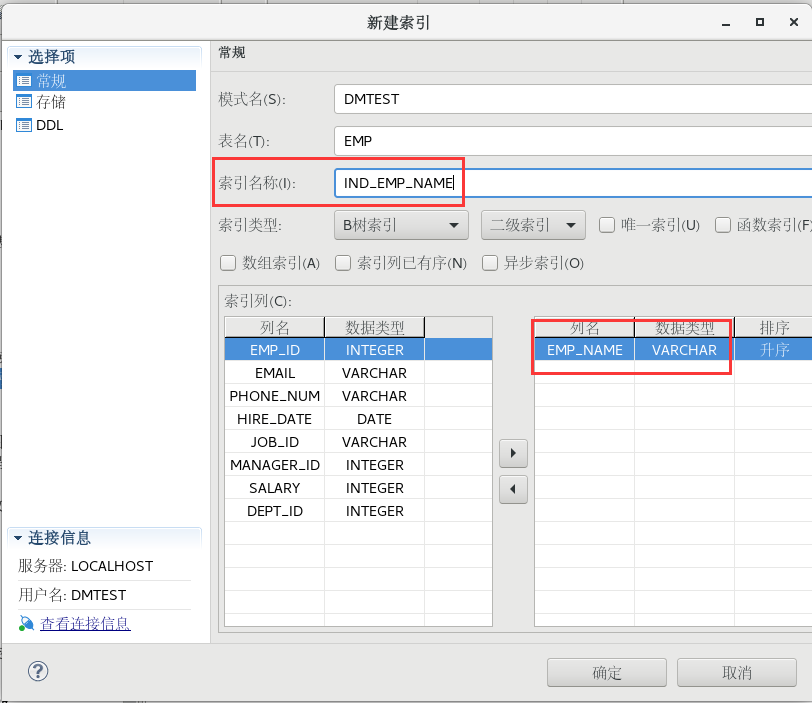The image size is (812, 703).
Task: Click the help question mark icon
Action: pos(38,671)
